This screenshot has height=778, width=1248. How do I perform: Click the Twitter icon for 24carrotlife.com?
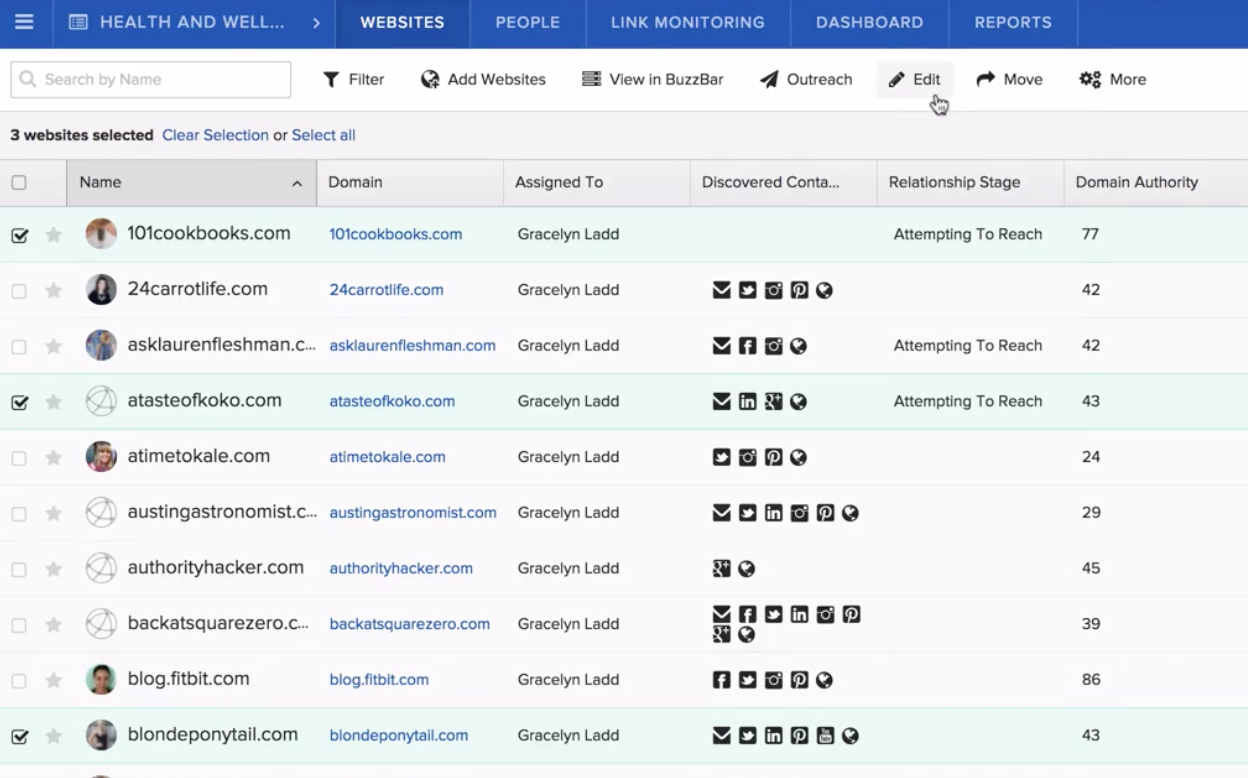(747, 290)
